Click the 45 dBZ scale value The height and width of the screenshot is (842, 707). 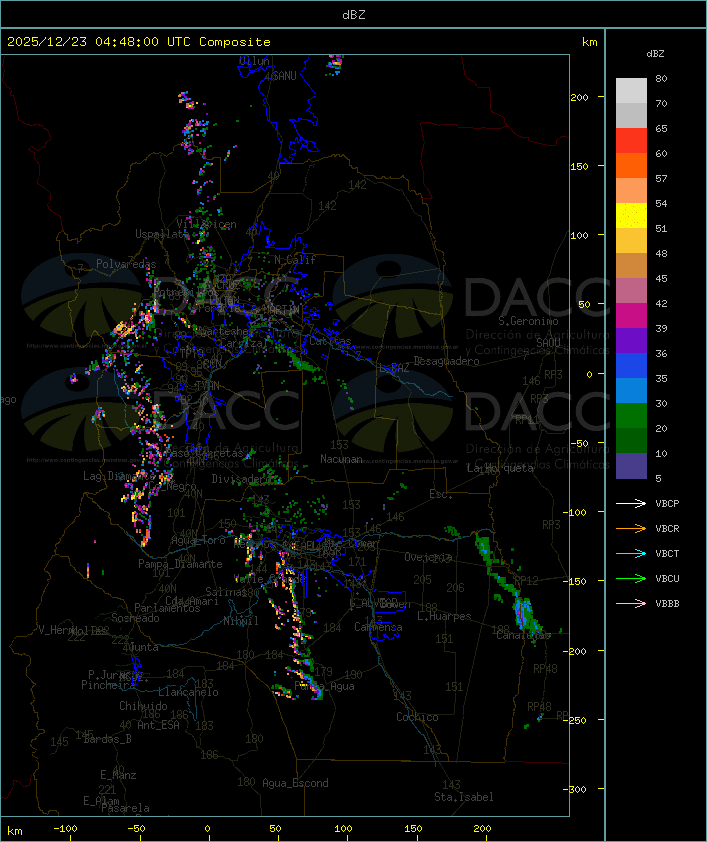tap(661, 278)
